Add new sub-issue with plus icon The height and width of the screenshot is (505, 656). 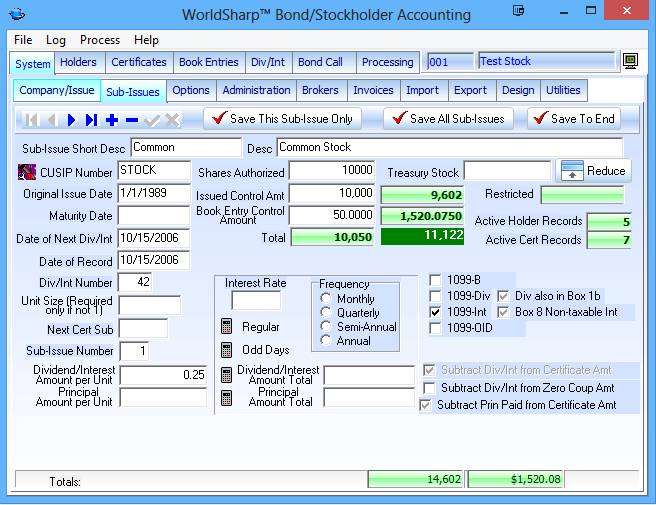111,120
